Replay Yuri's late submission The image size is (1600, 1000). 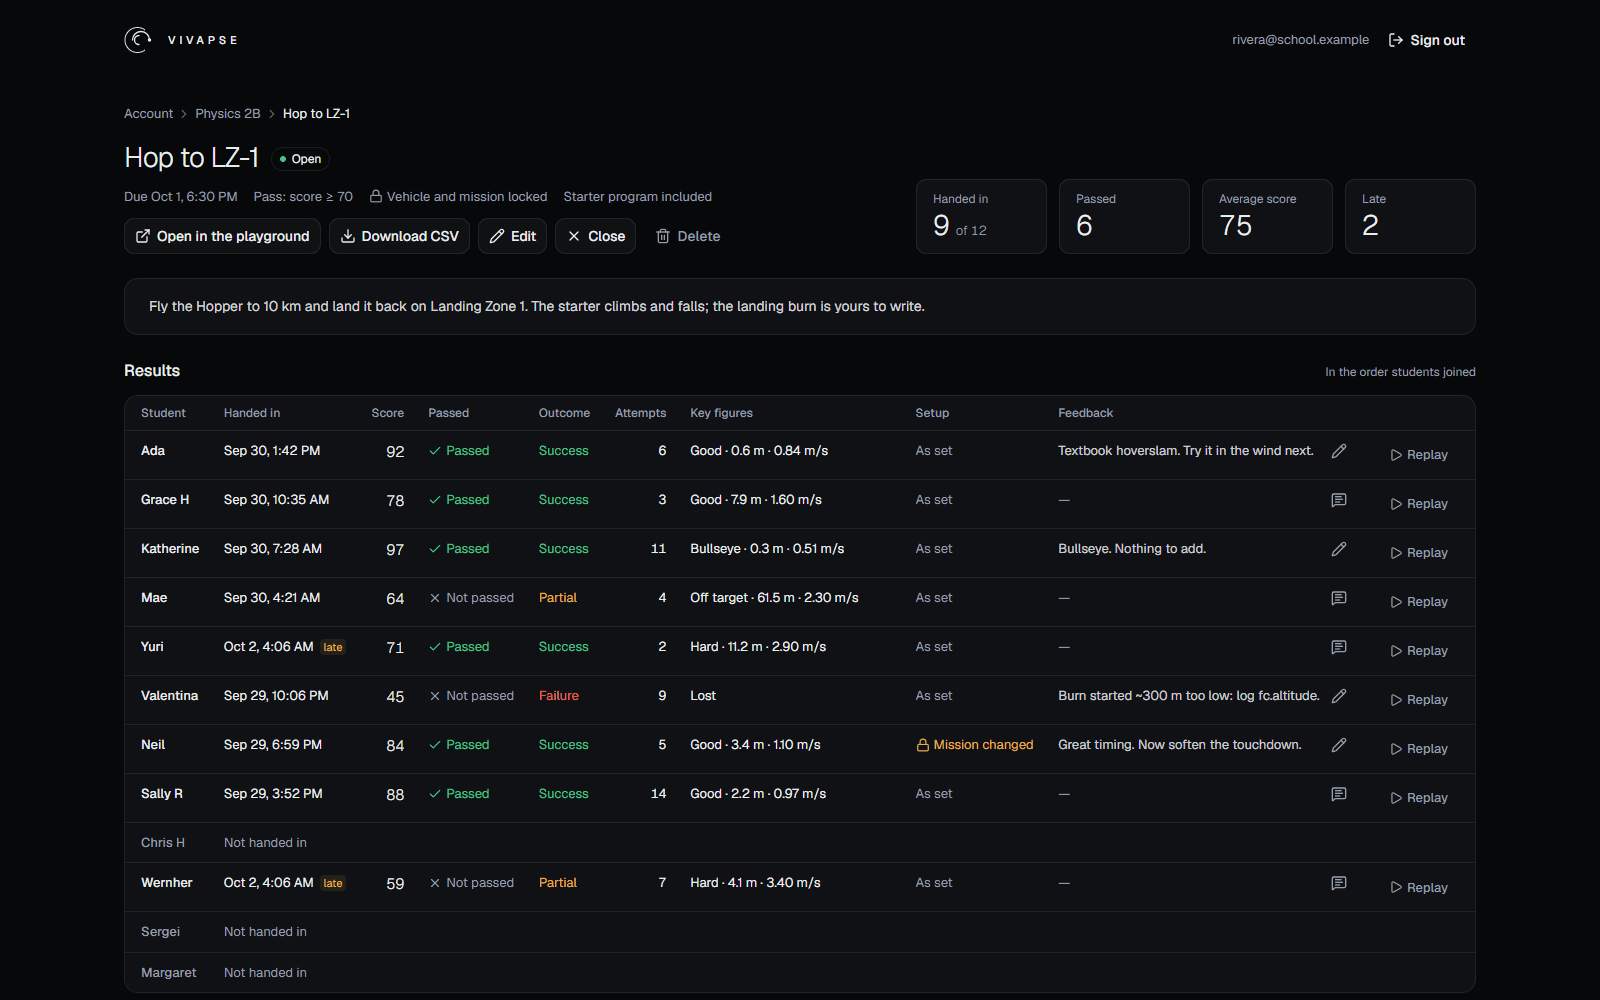tap(1419, 651)
